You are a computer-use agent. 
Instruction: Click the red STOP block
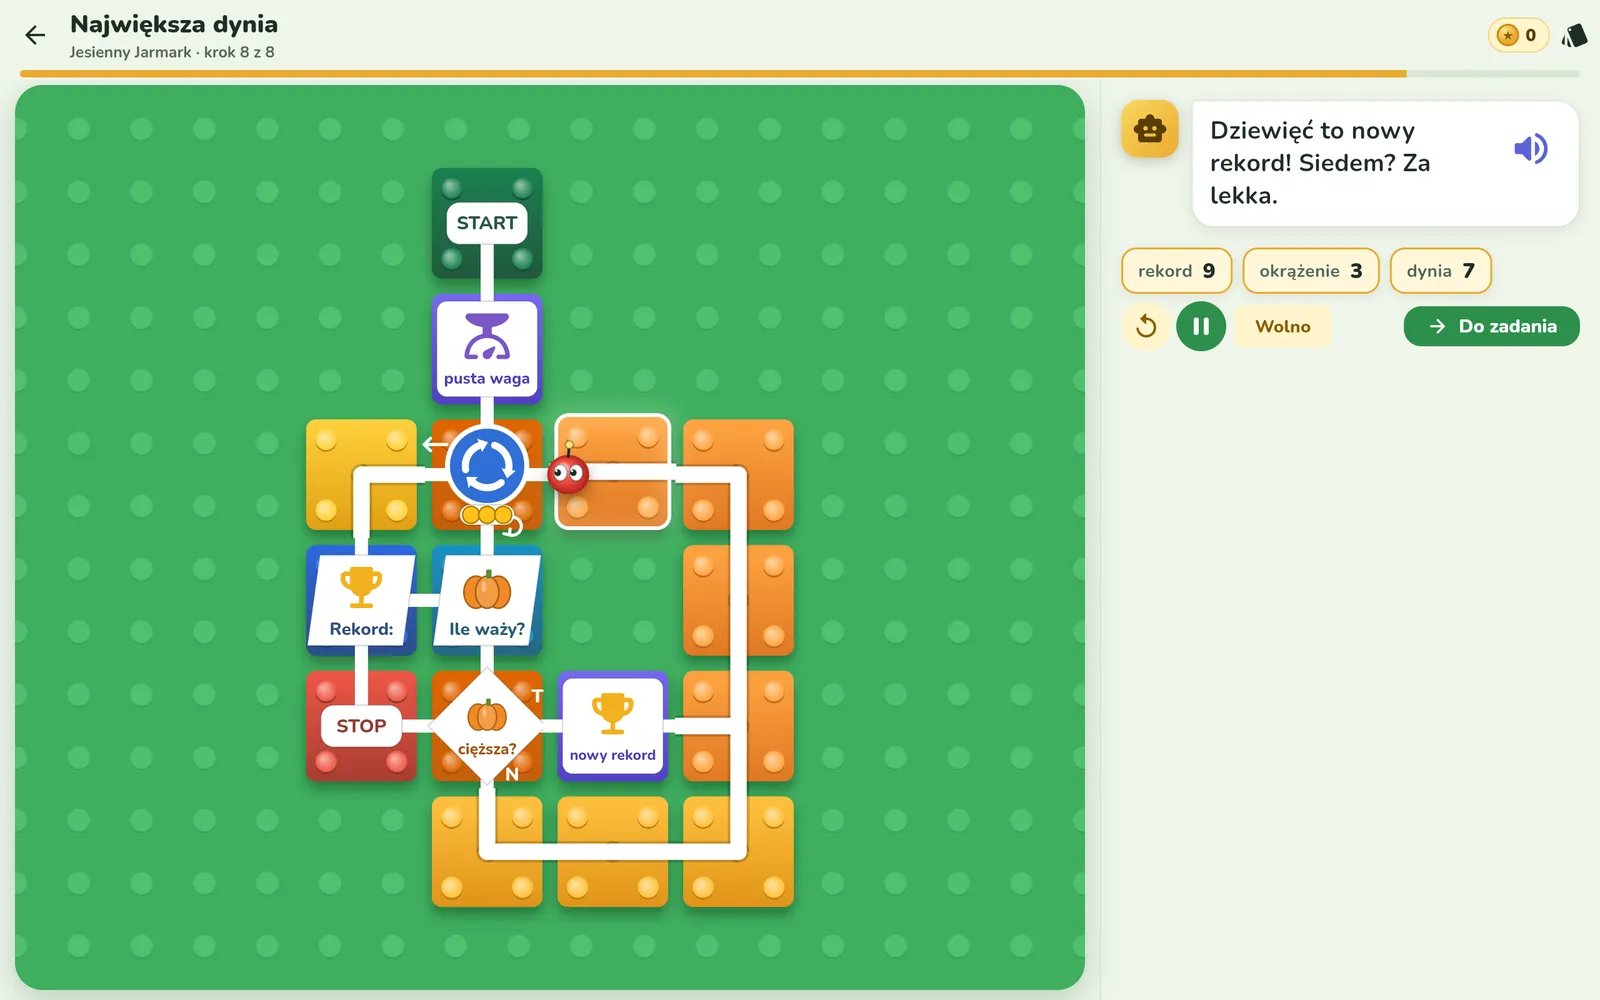[361, 726]
